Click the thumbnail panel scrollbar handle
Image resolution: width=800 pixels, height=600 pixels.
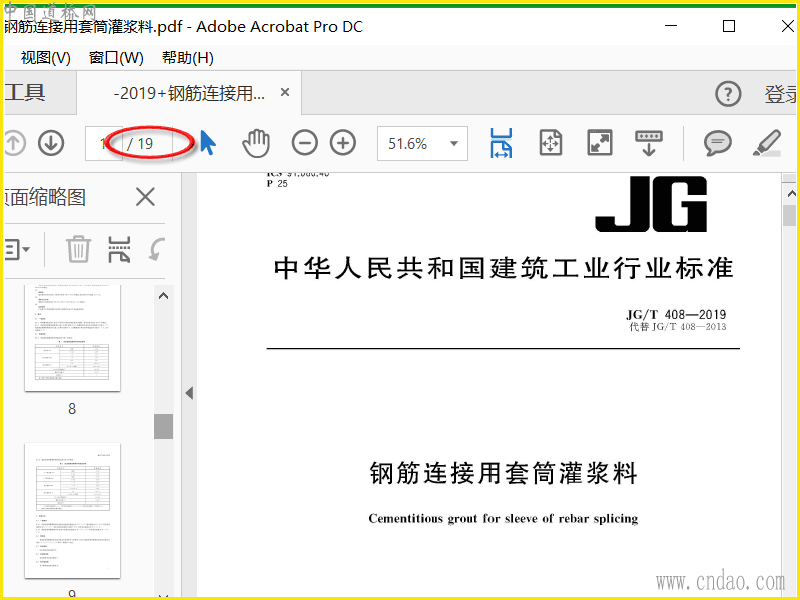163,426
